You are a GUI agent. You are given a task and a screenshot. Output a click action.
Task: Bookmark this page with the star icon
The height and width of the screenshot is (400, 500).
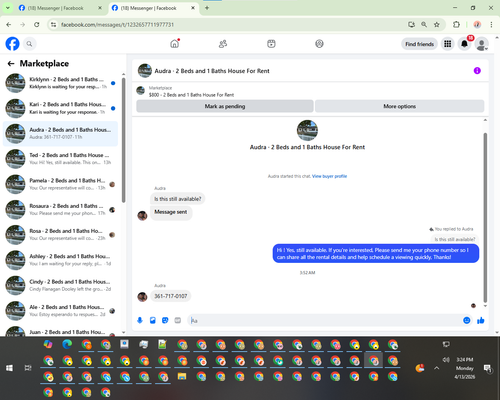(x=437, y=24)
